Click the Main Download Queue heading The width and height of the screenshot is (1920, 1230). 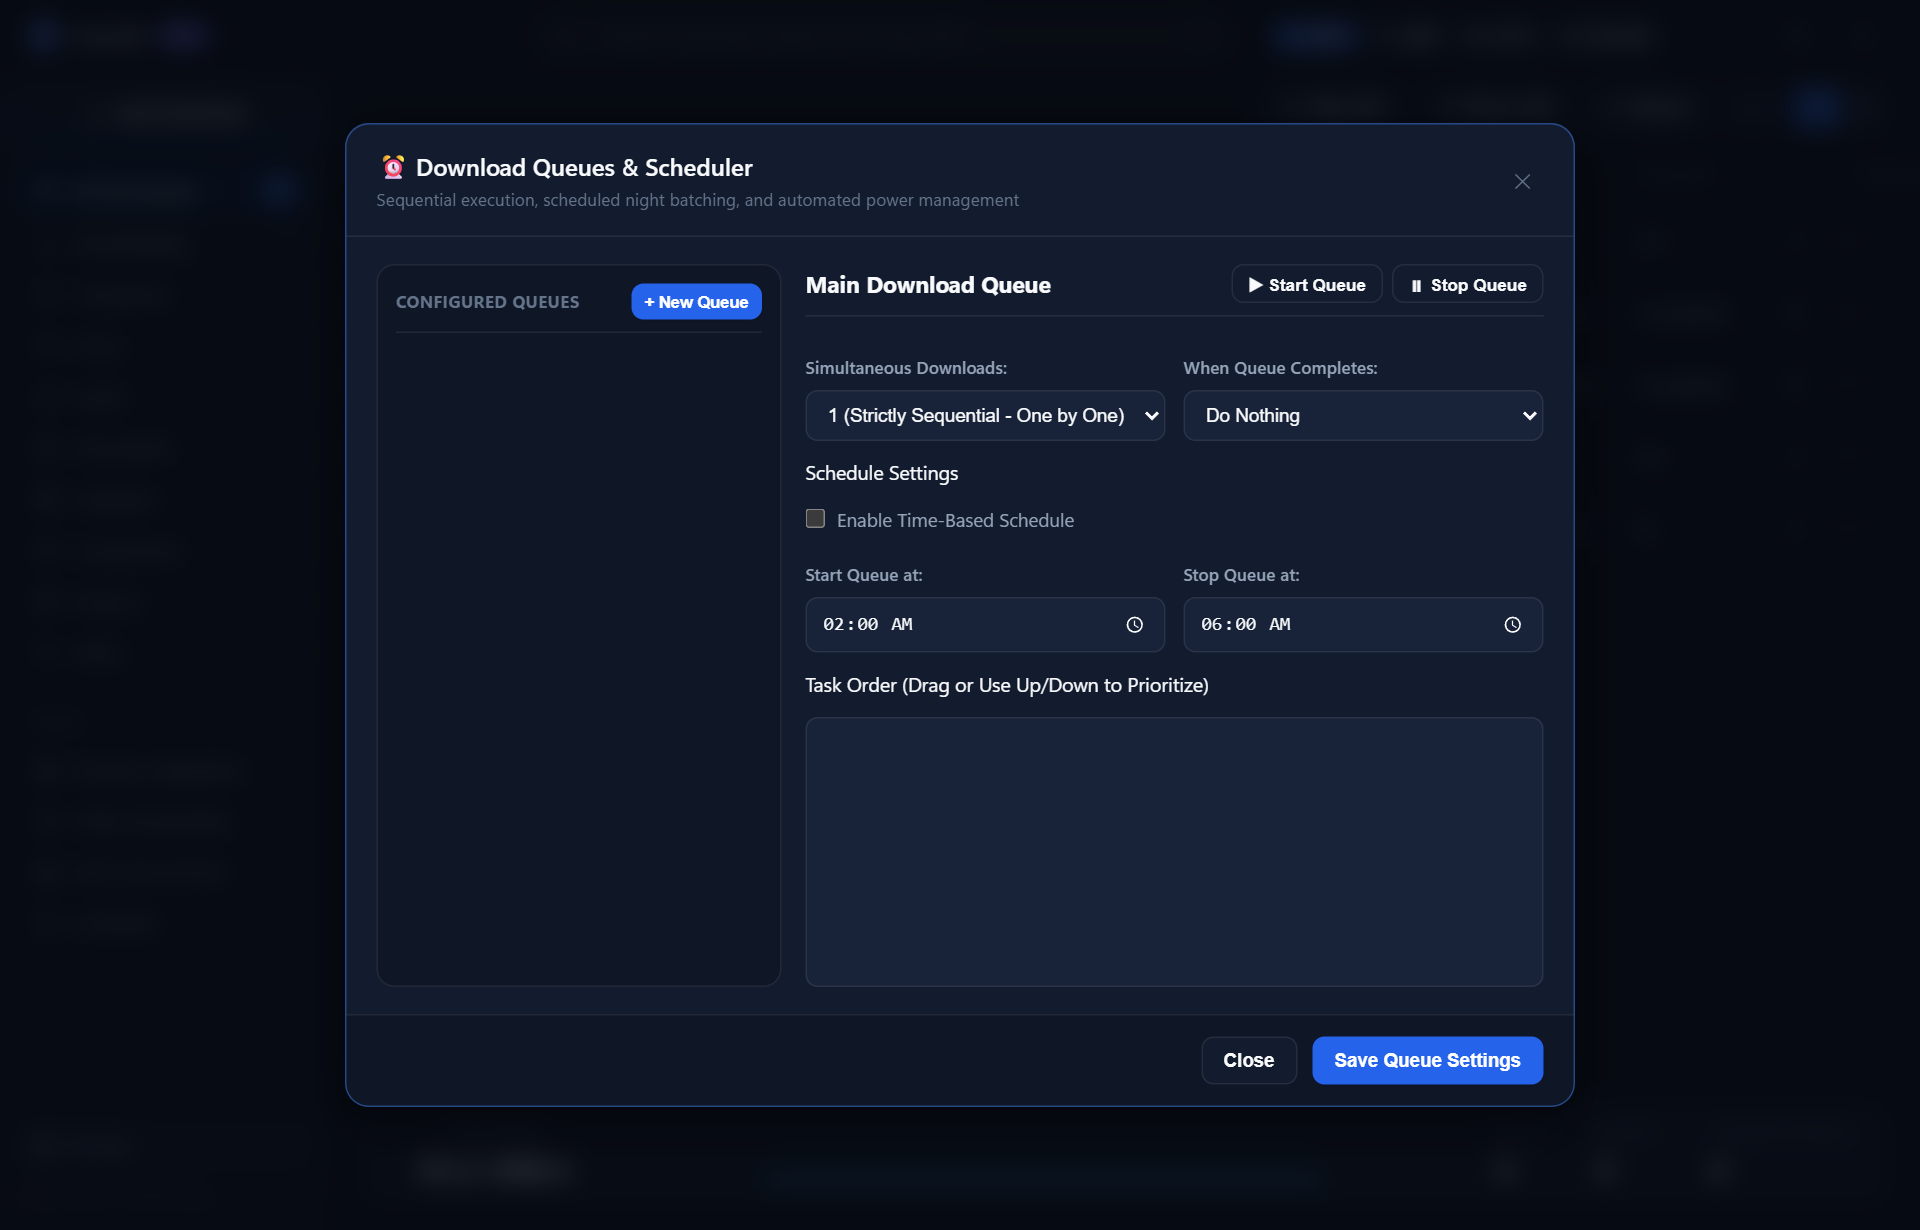(x=928, y=285)
